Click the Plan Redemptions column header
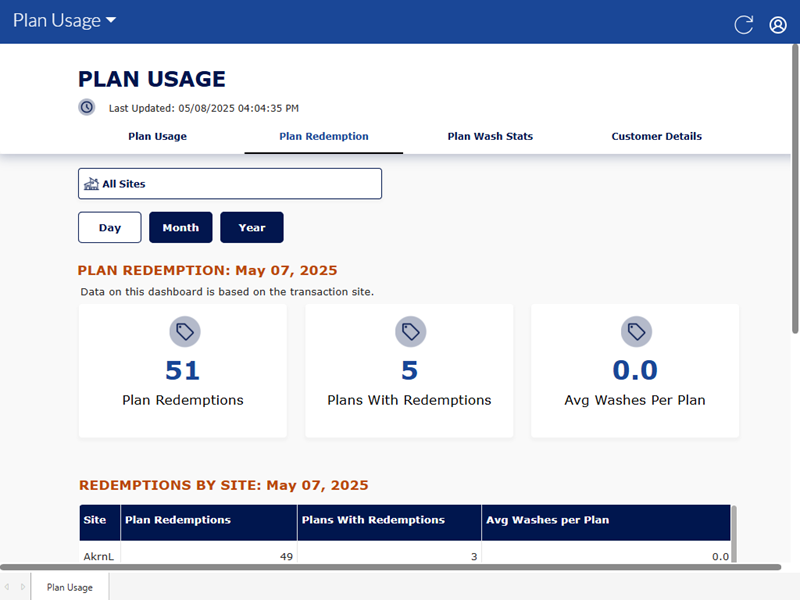This screenshot has width=800, height=600. click(x=209, y=522)
